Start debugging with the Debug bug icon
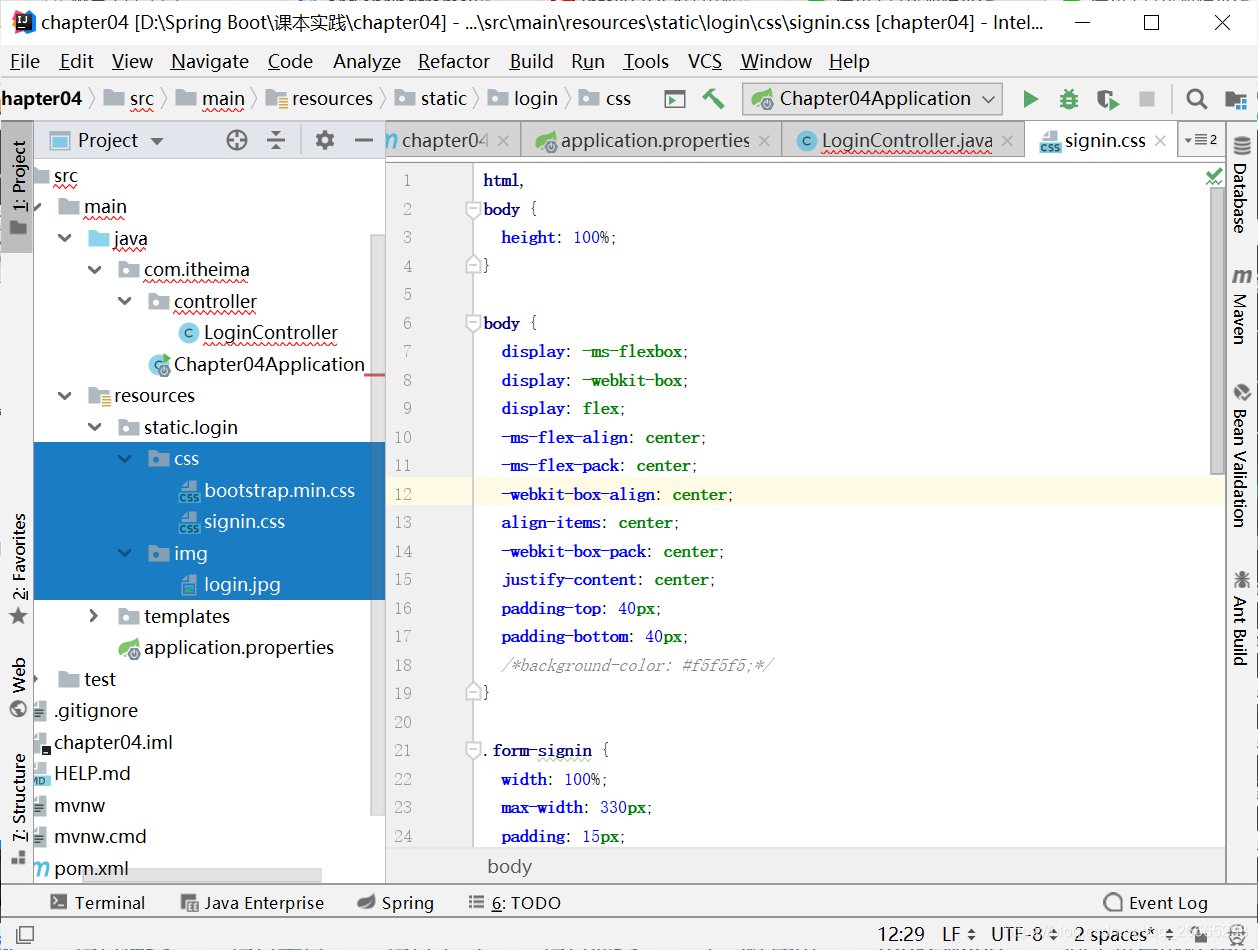Screen dimensions: 1258x950 (1068, 98)
